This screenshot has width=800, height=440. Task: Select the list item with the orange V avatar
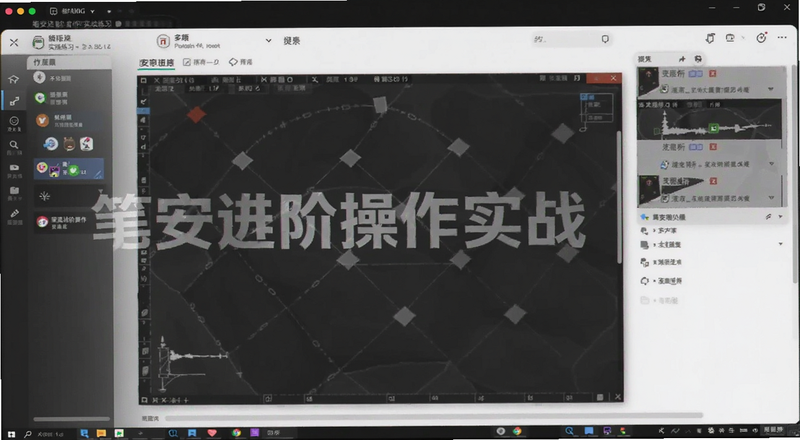[x=69, y=121]
